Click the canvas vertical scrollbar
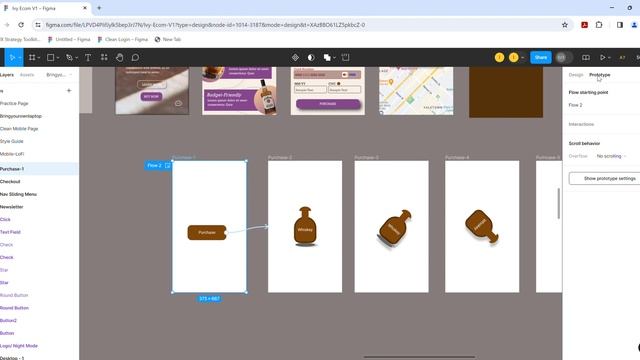Screen dimensions: 640x360 558,203
